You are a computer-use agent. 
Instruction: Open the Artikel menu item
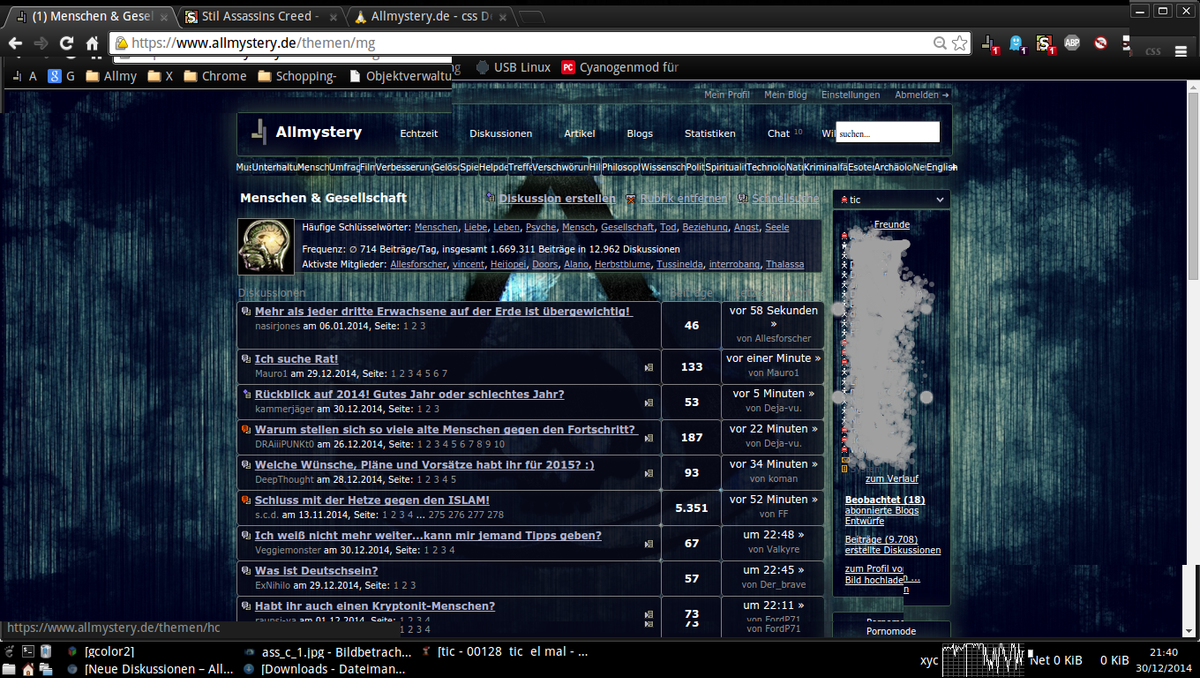pyautogui.click(x=579, y=133)
